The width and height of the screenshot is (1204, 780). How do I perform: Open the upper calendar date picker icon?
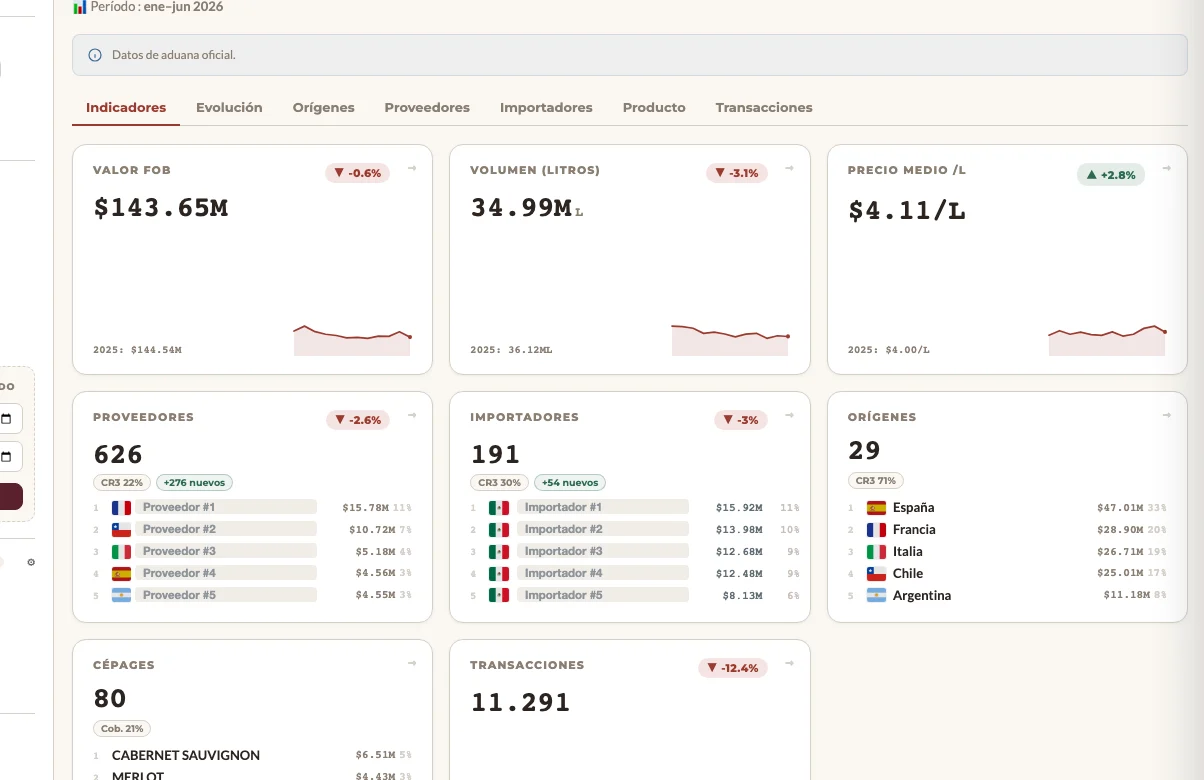pos(6,419)
